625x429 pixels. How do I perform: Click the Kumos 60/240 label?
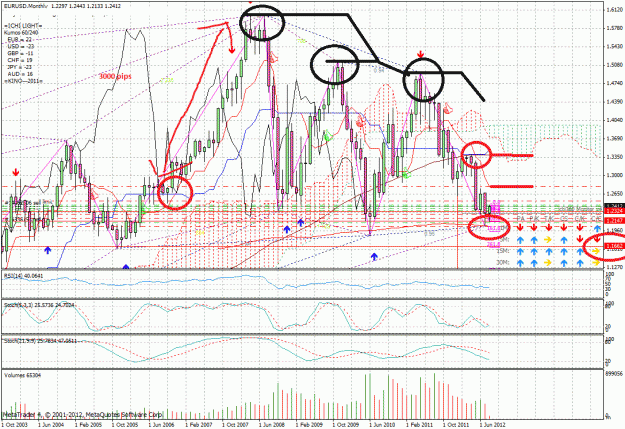point(21,32)
